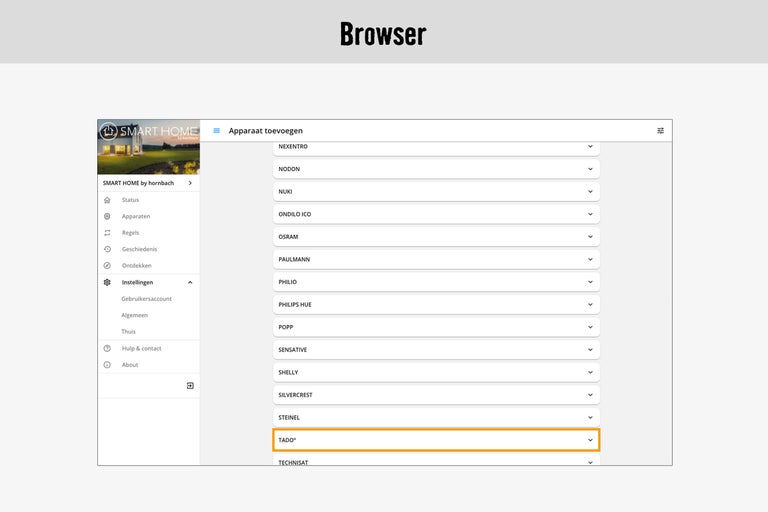Click the hamburger menu icon
The width and height of the screenshot is (768, 512).
(x=216, y=131)
